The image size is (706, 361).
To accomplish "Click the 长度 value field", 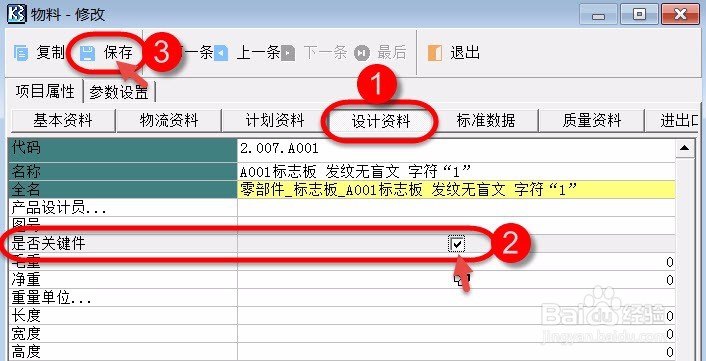I will pyautogui.click(x=456, y=316).
